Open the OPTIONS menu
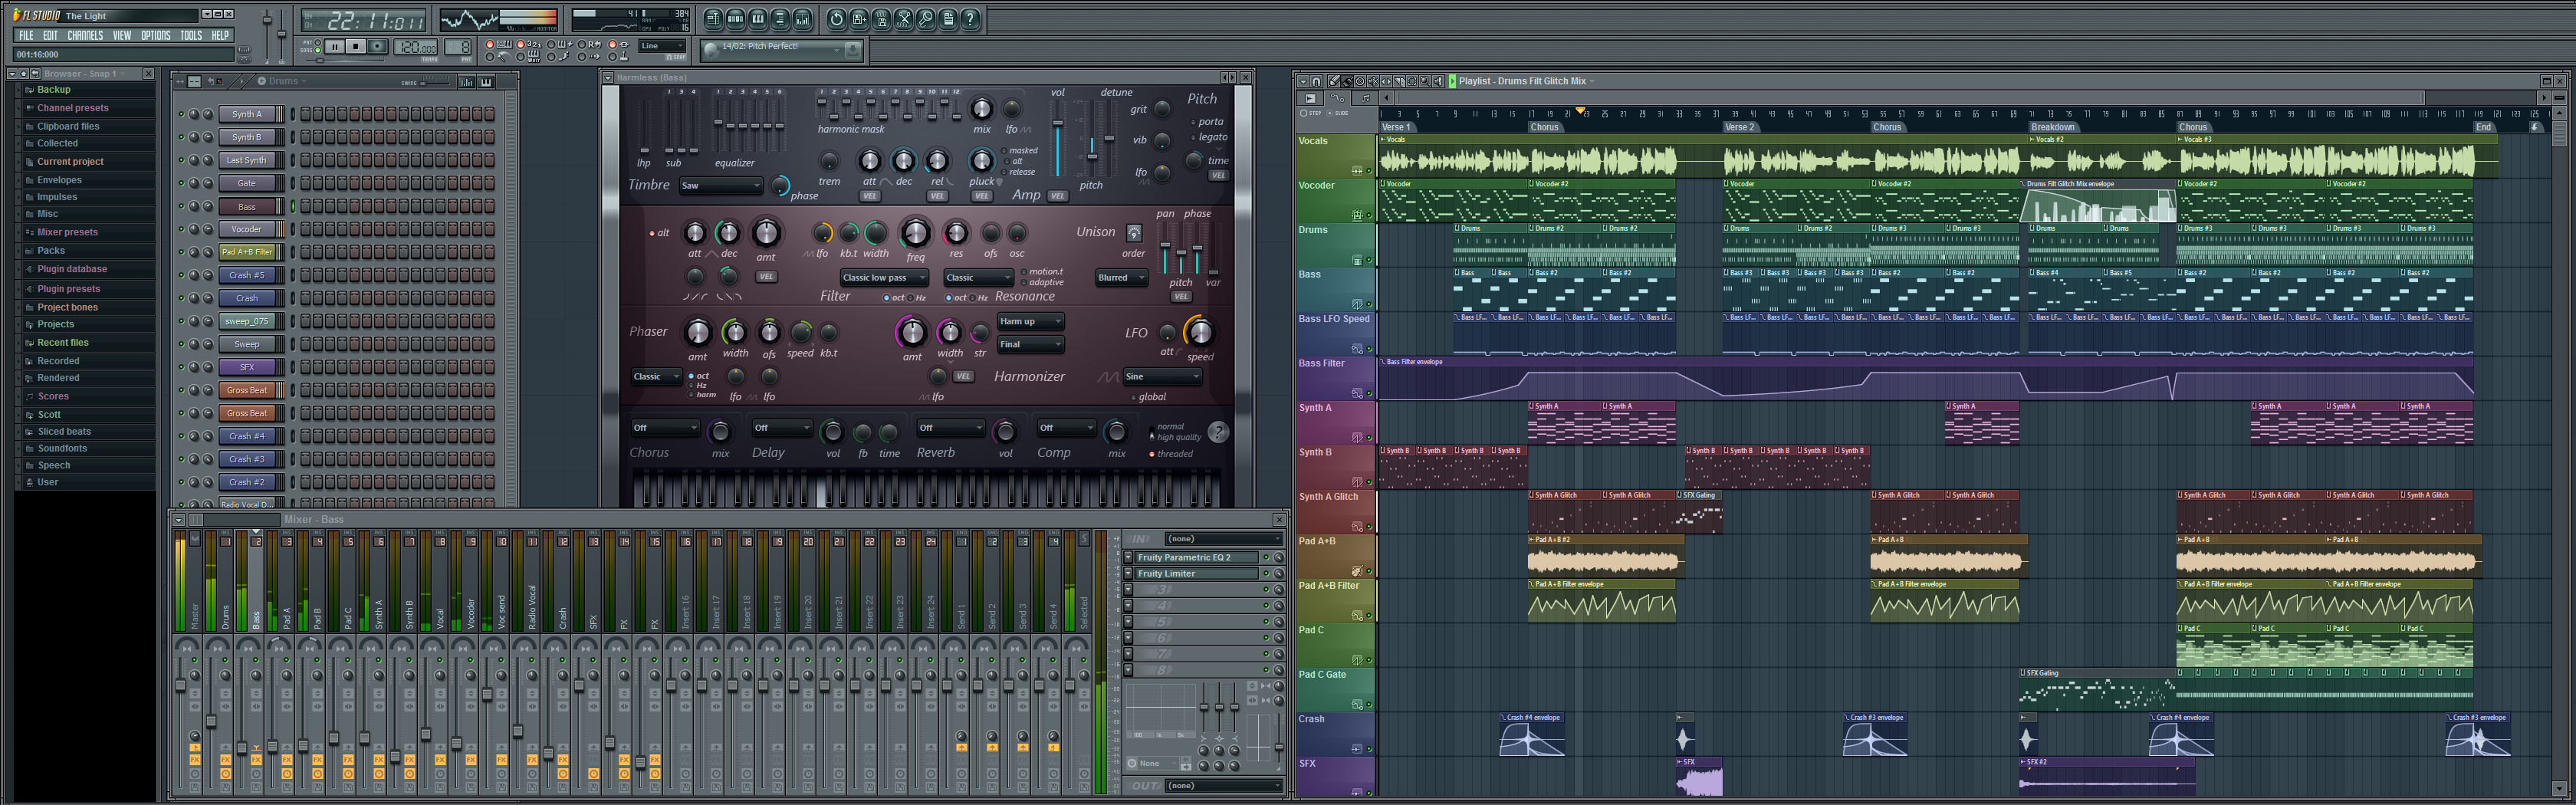The image size is (2576, 805). 155,35
